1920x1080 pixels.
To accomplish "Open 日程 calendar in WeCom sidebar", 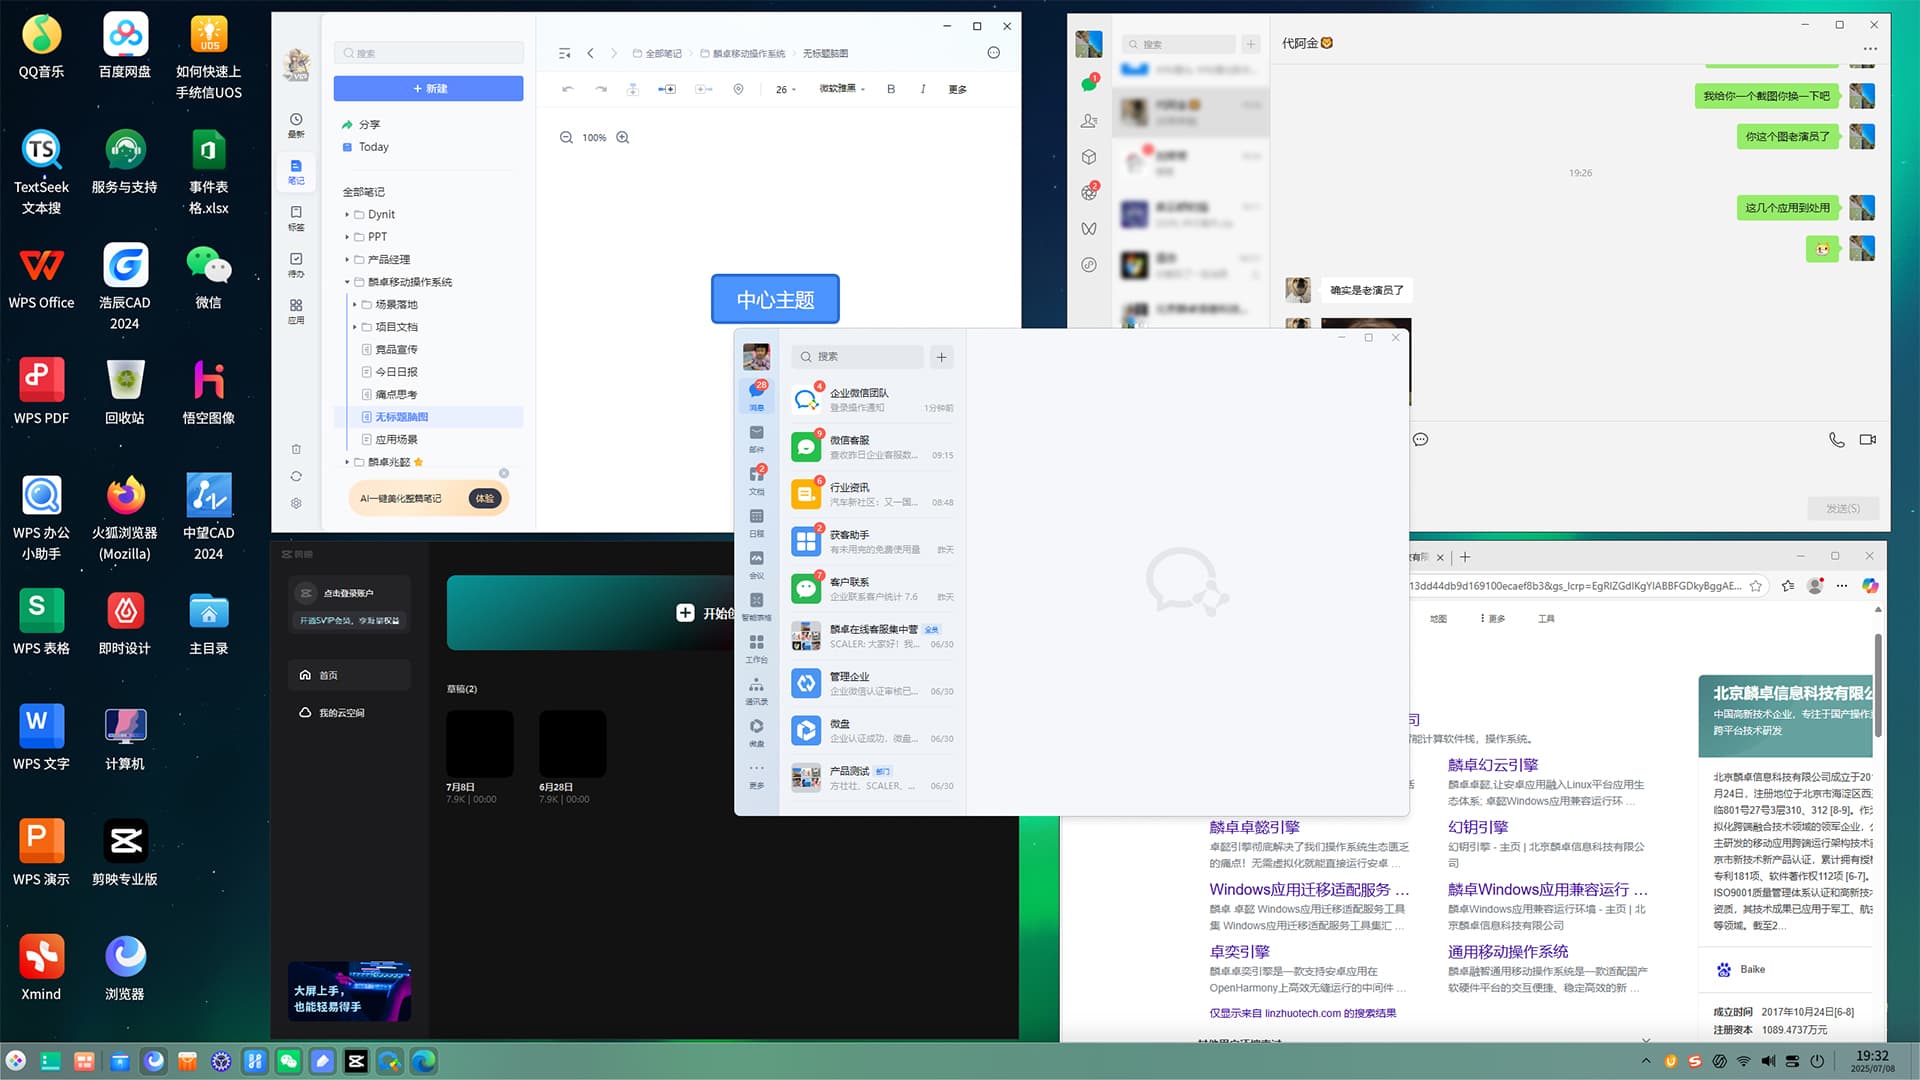I will click(x=756, y=522).
